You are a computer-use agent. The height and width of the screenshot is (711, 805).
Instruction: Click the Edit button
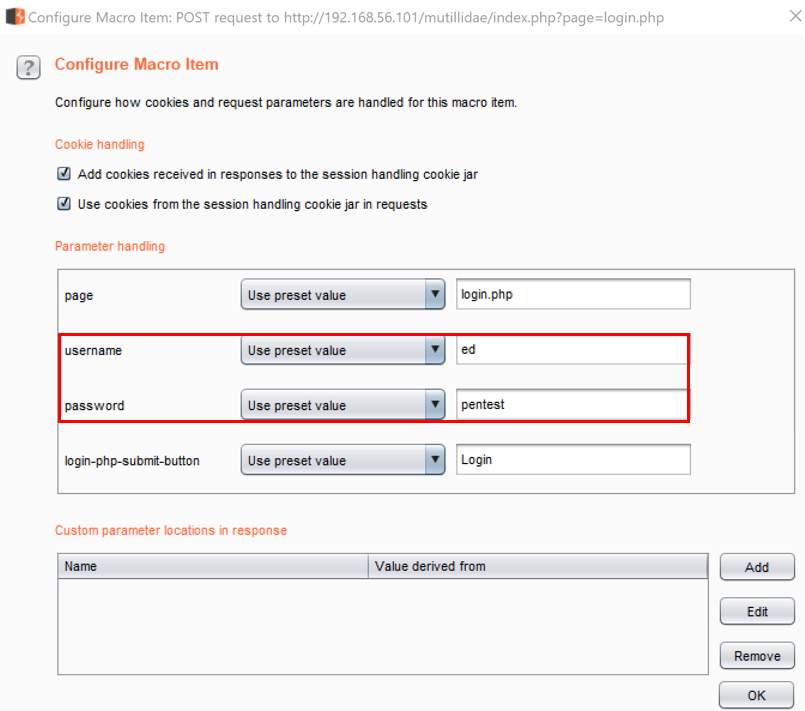(x=757, y=611)
